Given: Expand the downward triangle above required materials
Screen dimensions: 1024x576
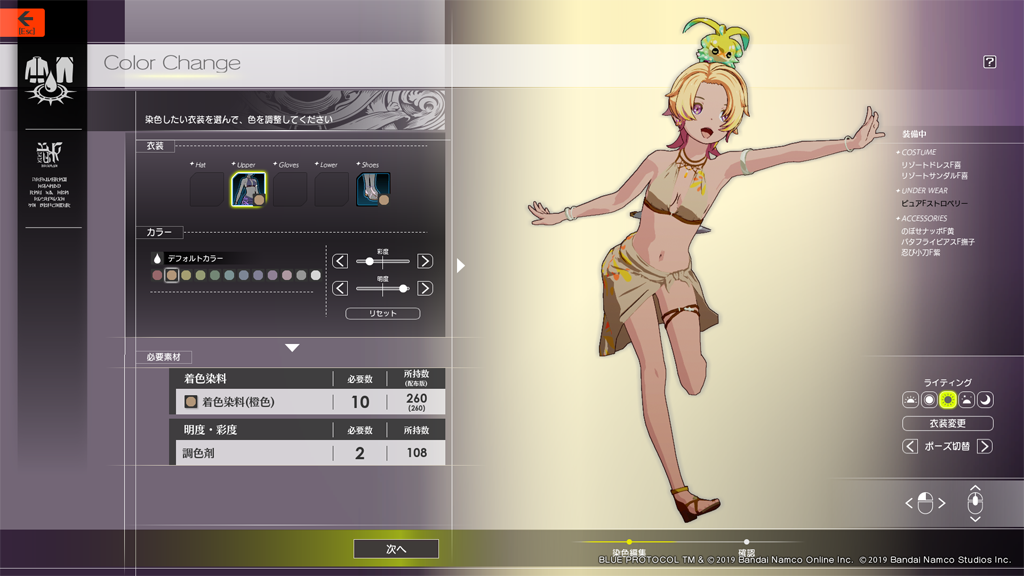Looking at the screenshot, I should point(292,348).
